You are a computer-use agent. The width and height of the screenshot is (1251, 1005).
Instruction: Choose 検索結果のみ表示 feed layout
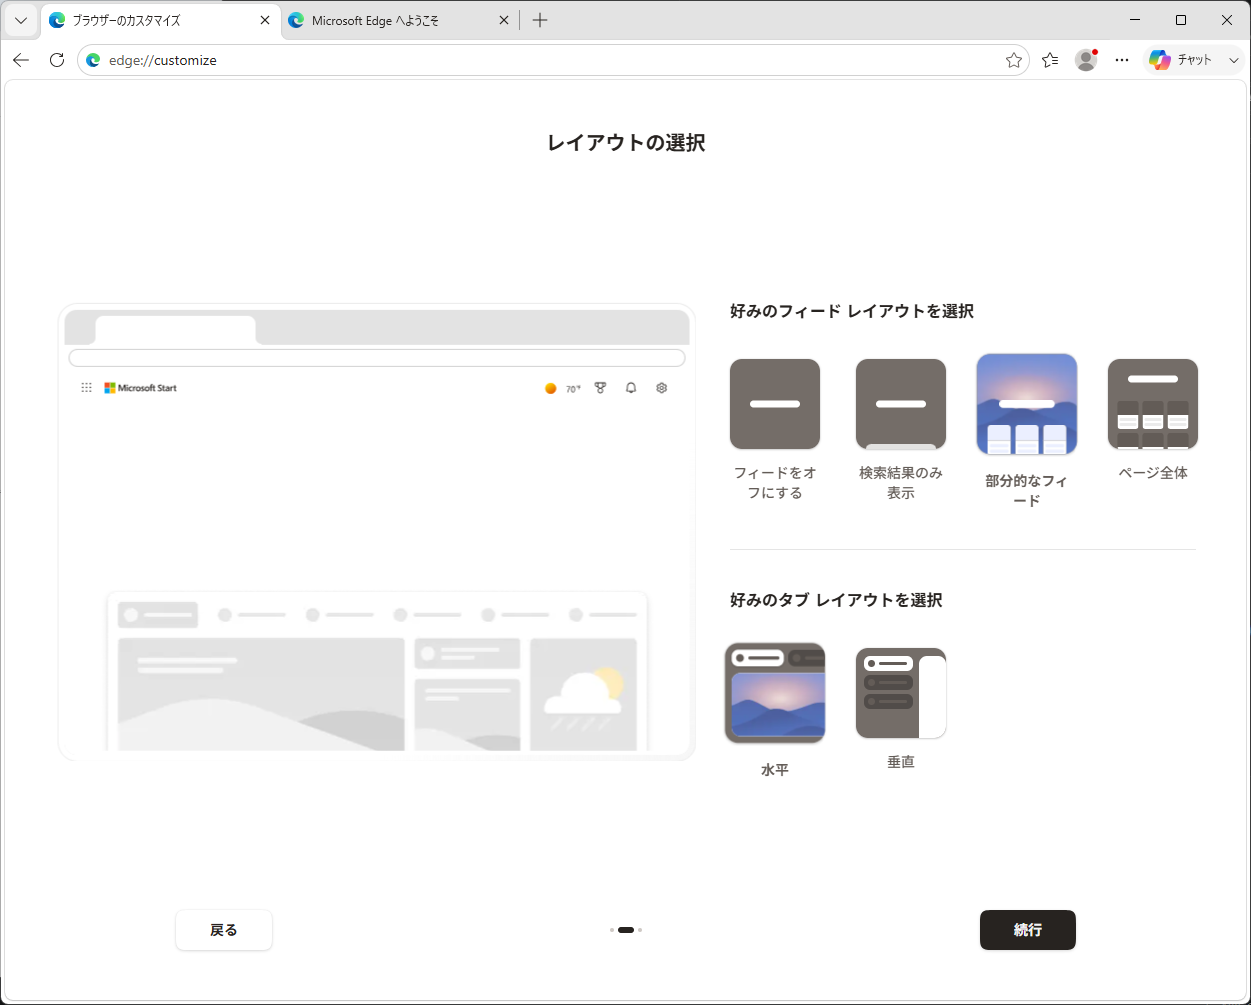pyautogui.click(x=901, y=404)
